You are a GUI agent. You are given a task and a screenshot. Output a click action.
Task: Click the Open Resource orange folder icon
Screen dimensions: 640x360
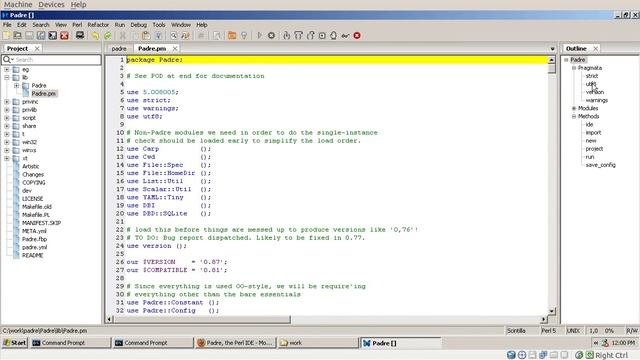232,36
